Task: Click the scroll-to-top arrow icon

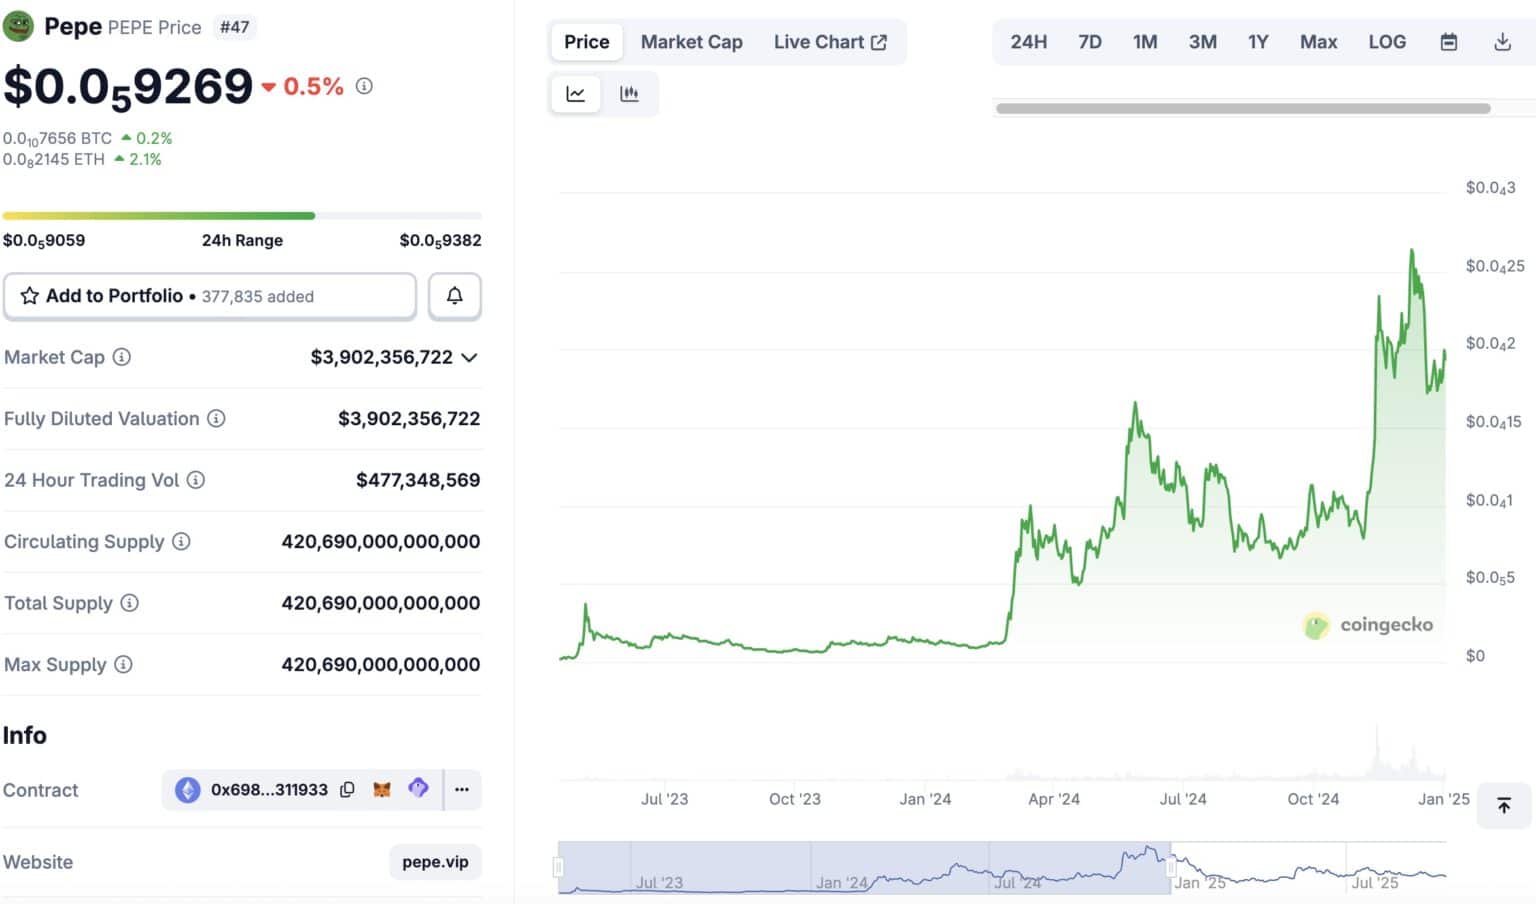Action: pos(1504,805)
